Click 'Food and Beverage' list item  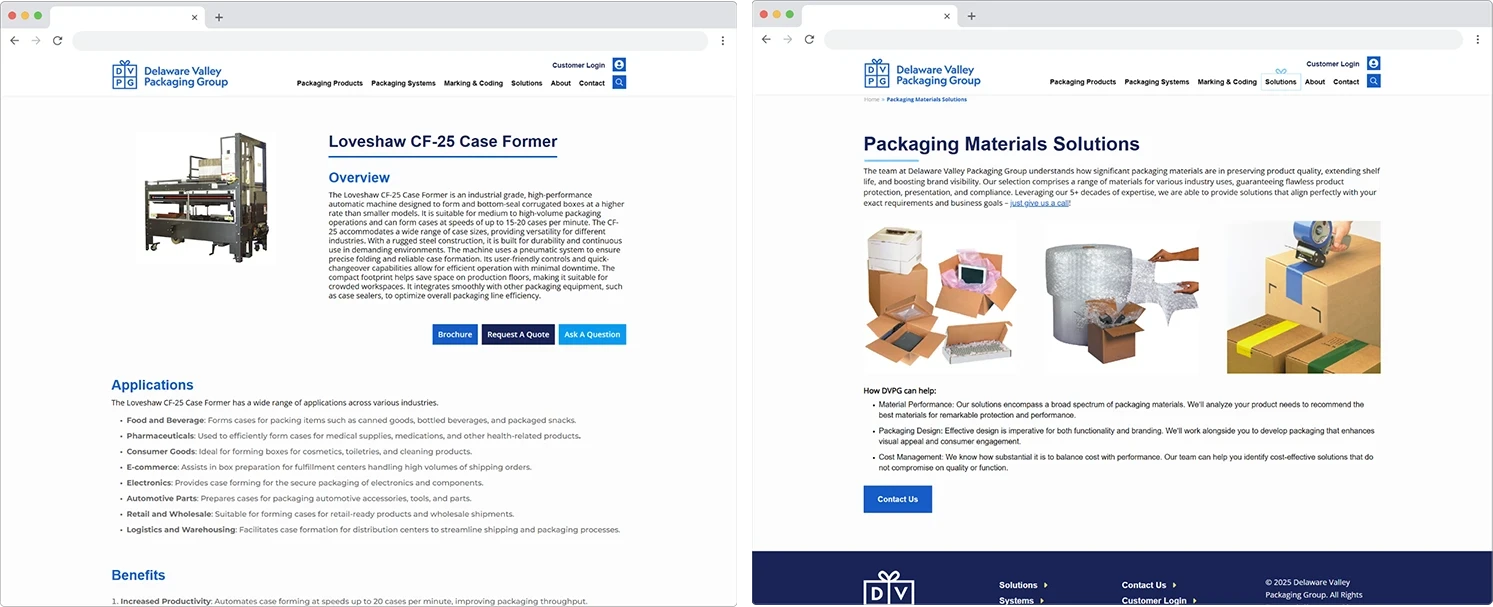[x=350, y=420]
